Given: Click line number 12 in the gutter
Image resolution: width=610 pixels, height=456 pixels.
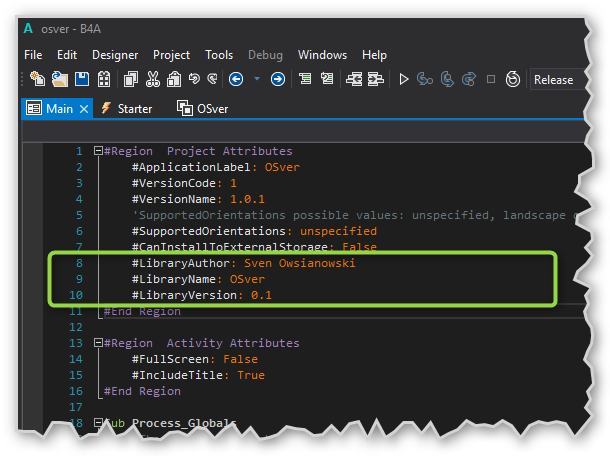Looking at the screenshot, I should 76,327.
